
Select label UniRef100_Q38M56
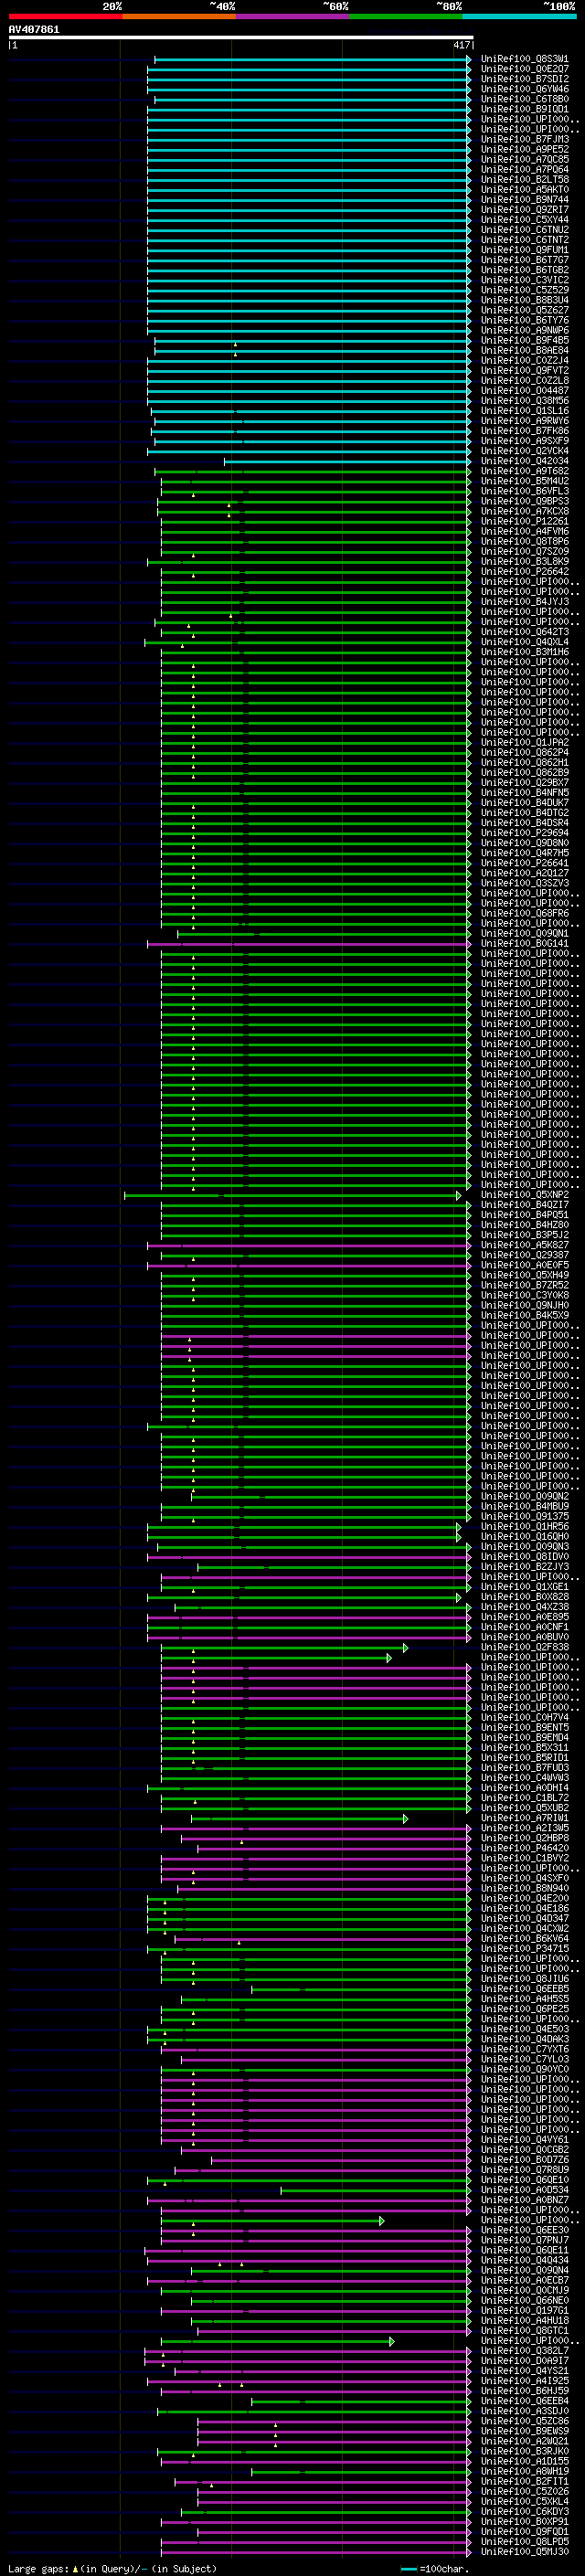[525, 401]
